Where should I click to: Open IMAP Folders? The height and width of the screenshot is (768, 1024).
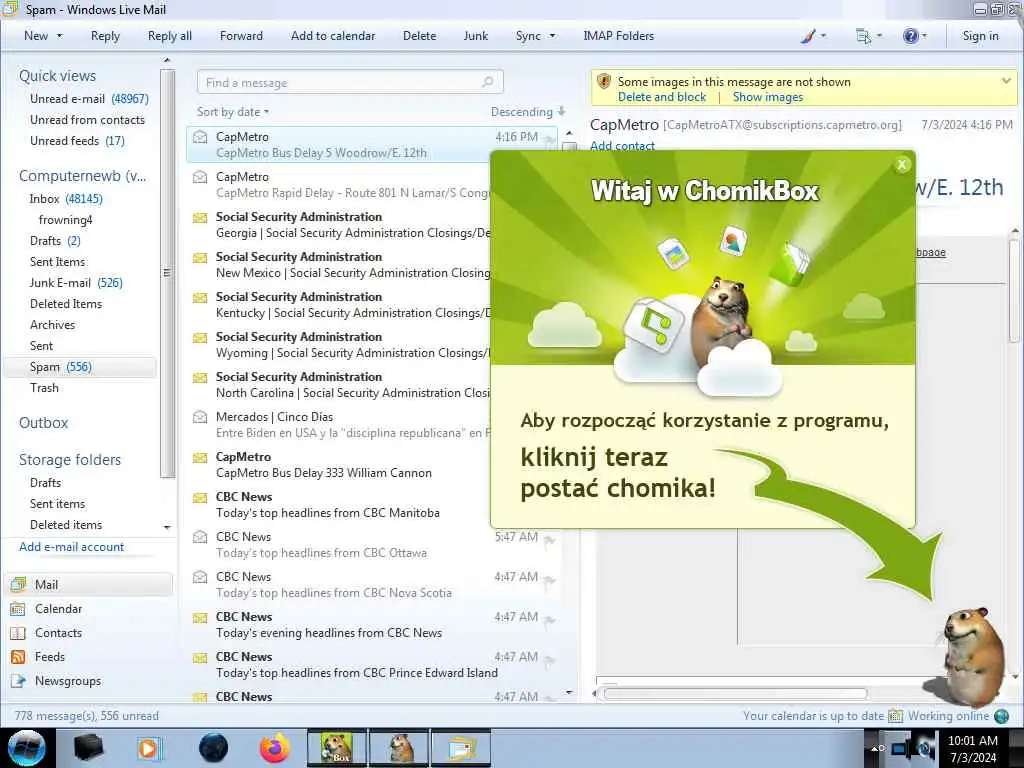(618, 36)
